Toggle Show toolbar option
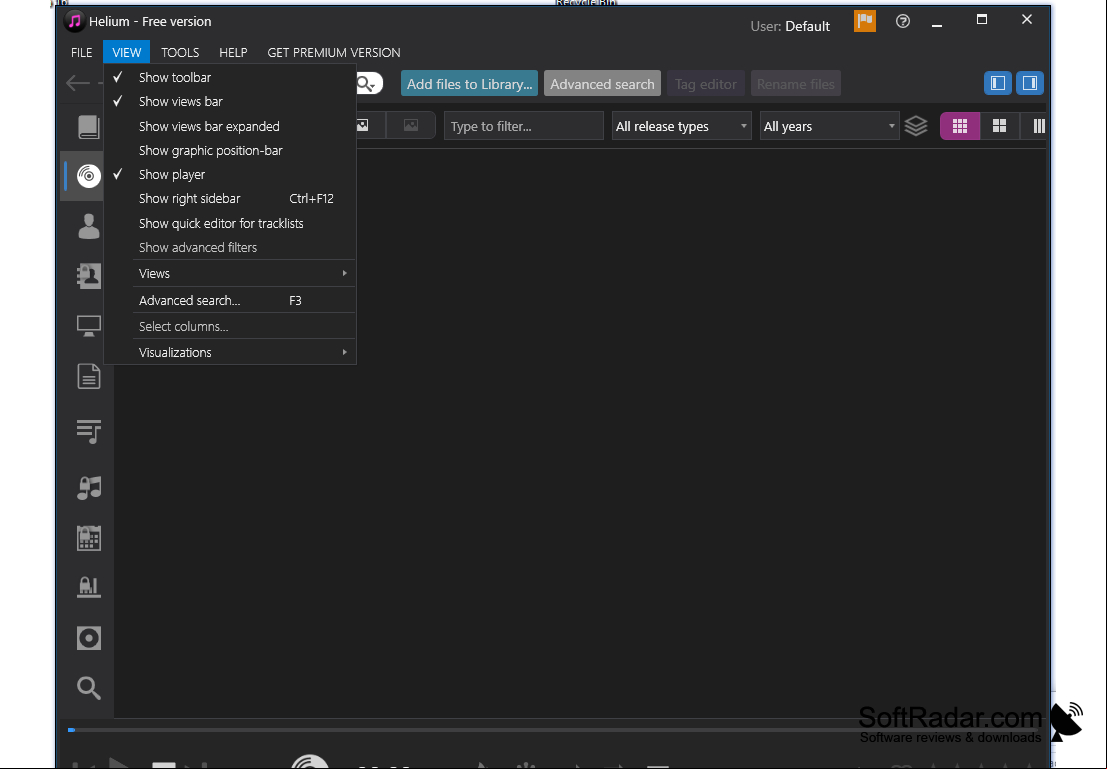This screenshot has height=769, width=1107. coord(229,78)
